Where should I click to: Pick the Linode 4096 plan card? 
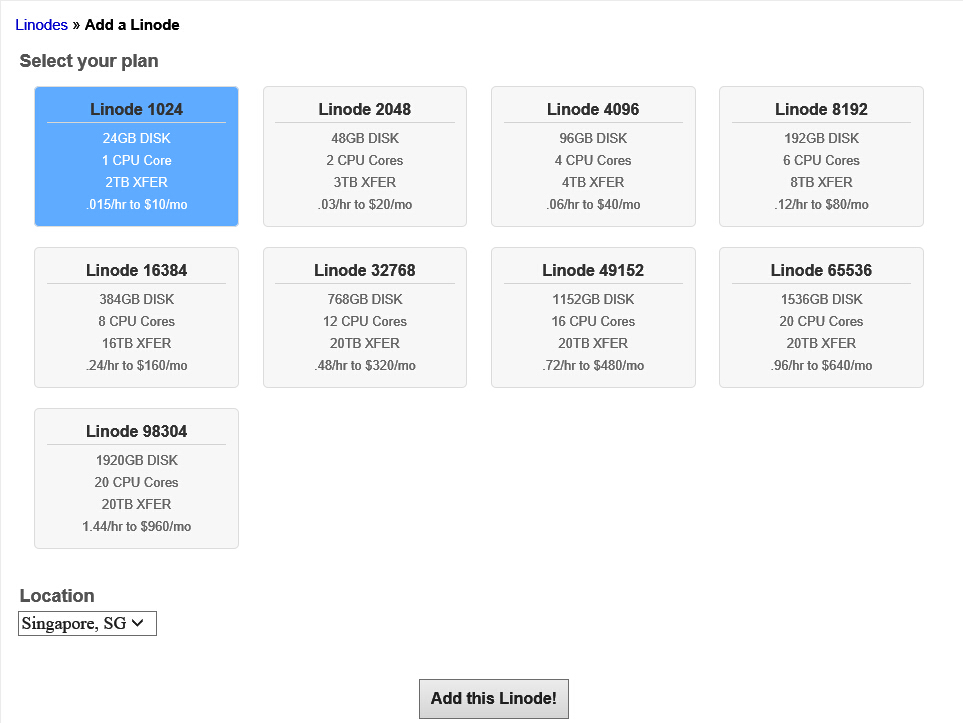point(593,157)
